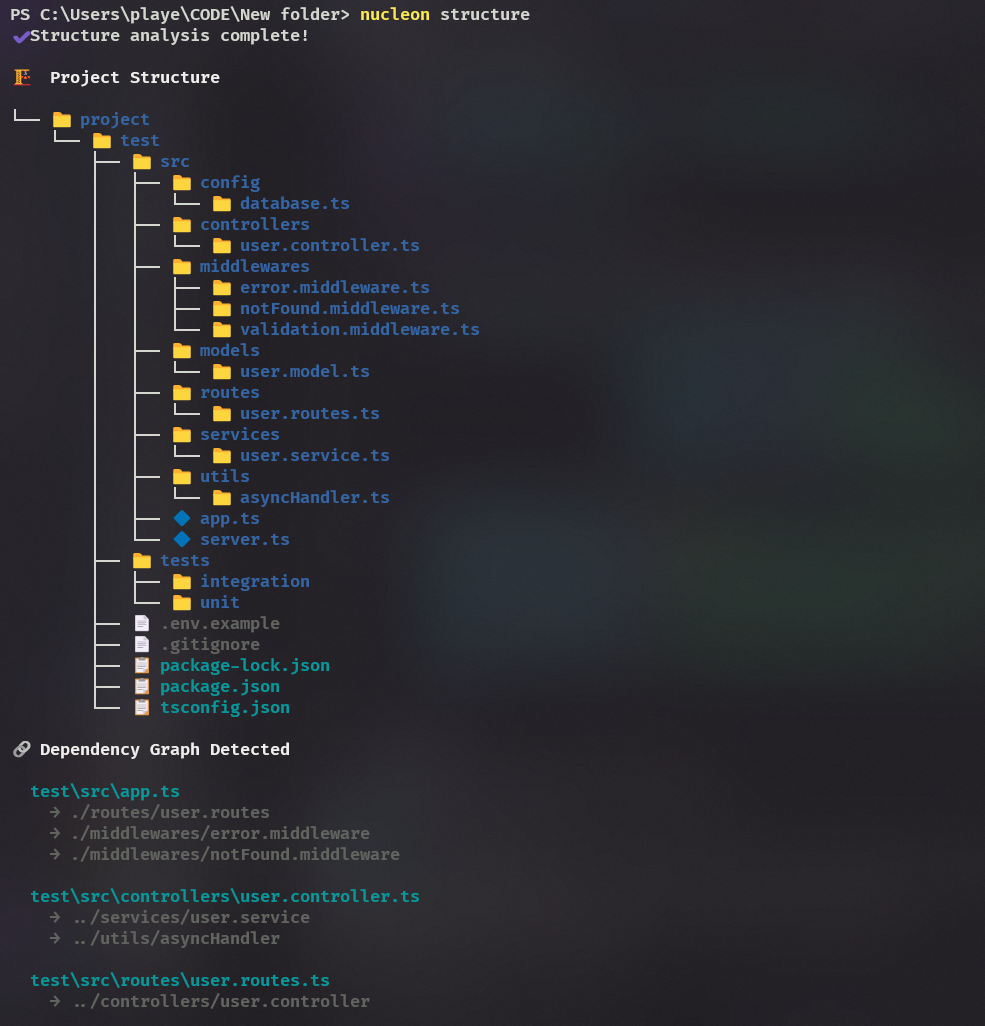Click the 'test\src\app.ts' dependency heading
This screenshot has width=985, height=1026.
click(105, 791)
